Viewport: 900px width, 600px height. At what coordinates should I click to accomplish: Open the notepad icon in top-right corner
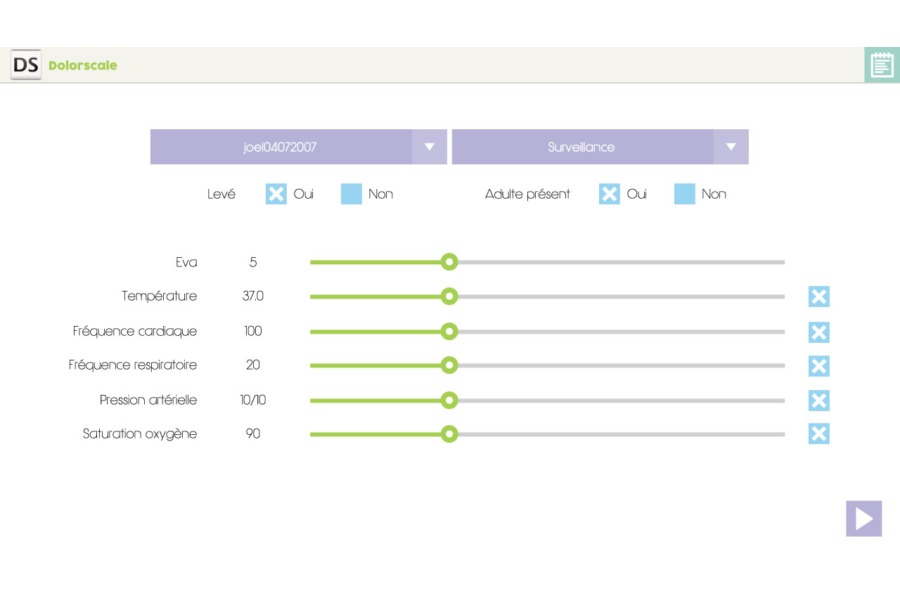[x=881, y=65]
